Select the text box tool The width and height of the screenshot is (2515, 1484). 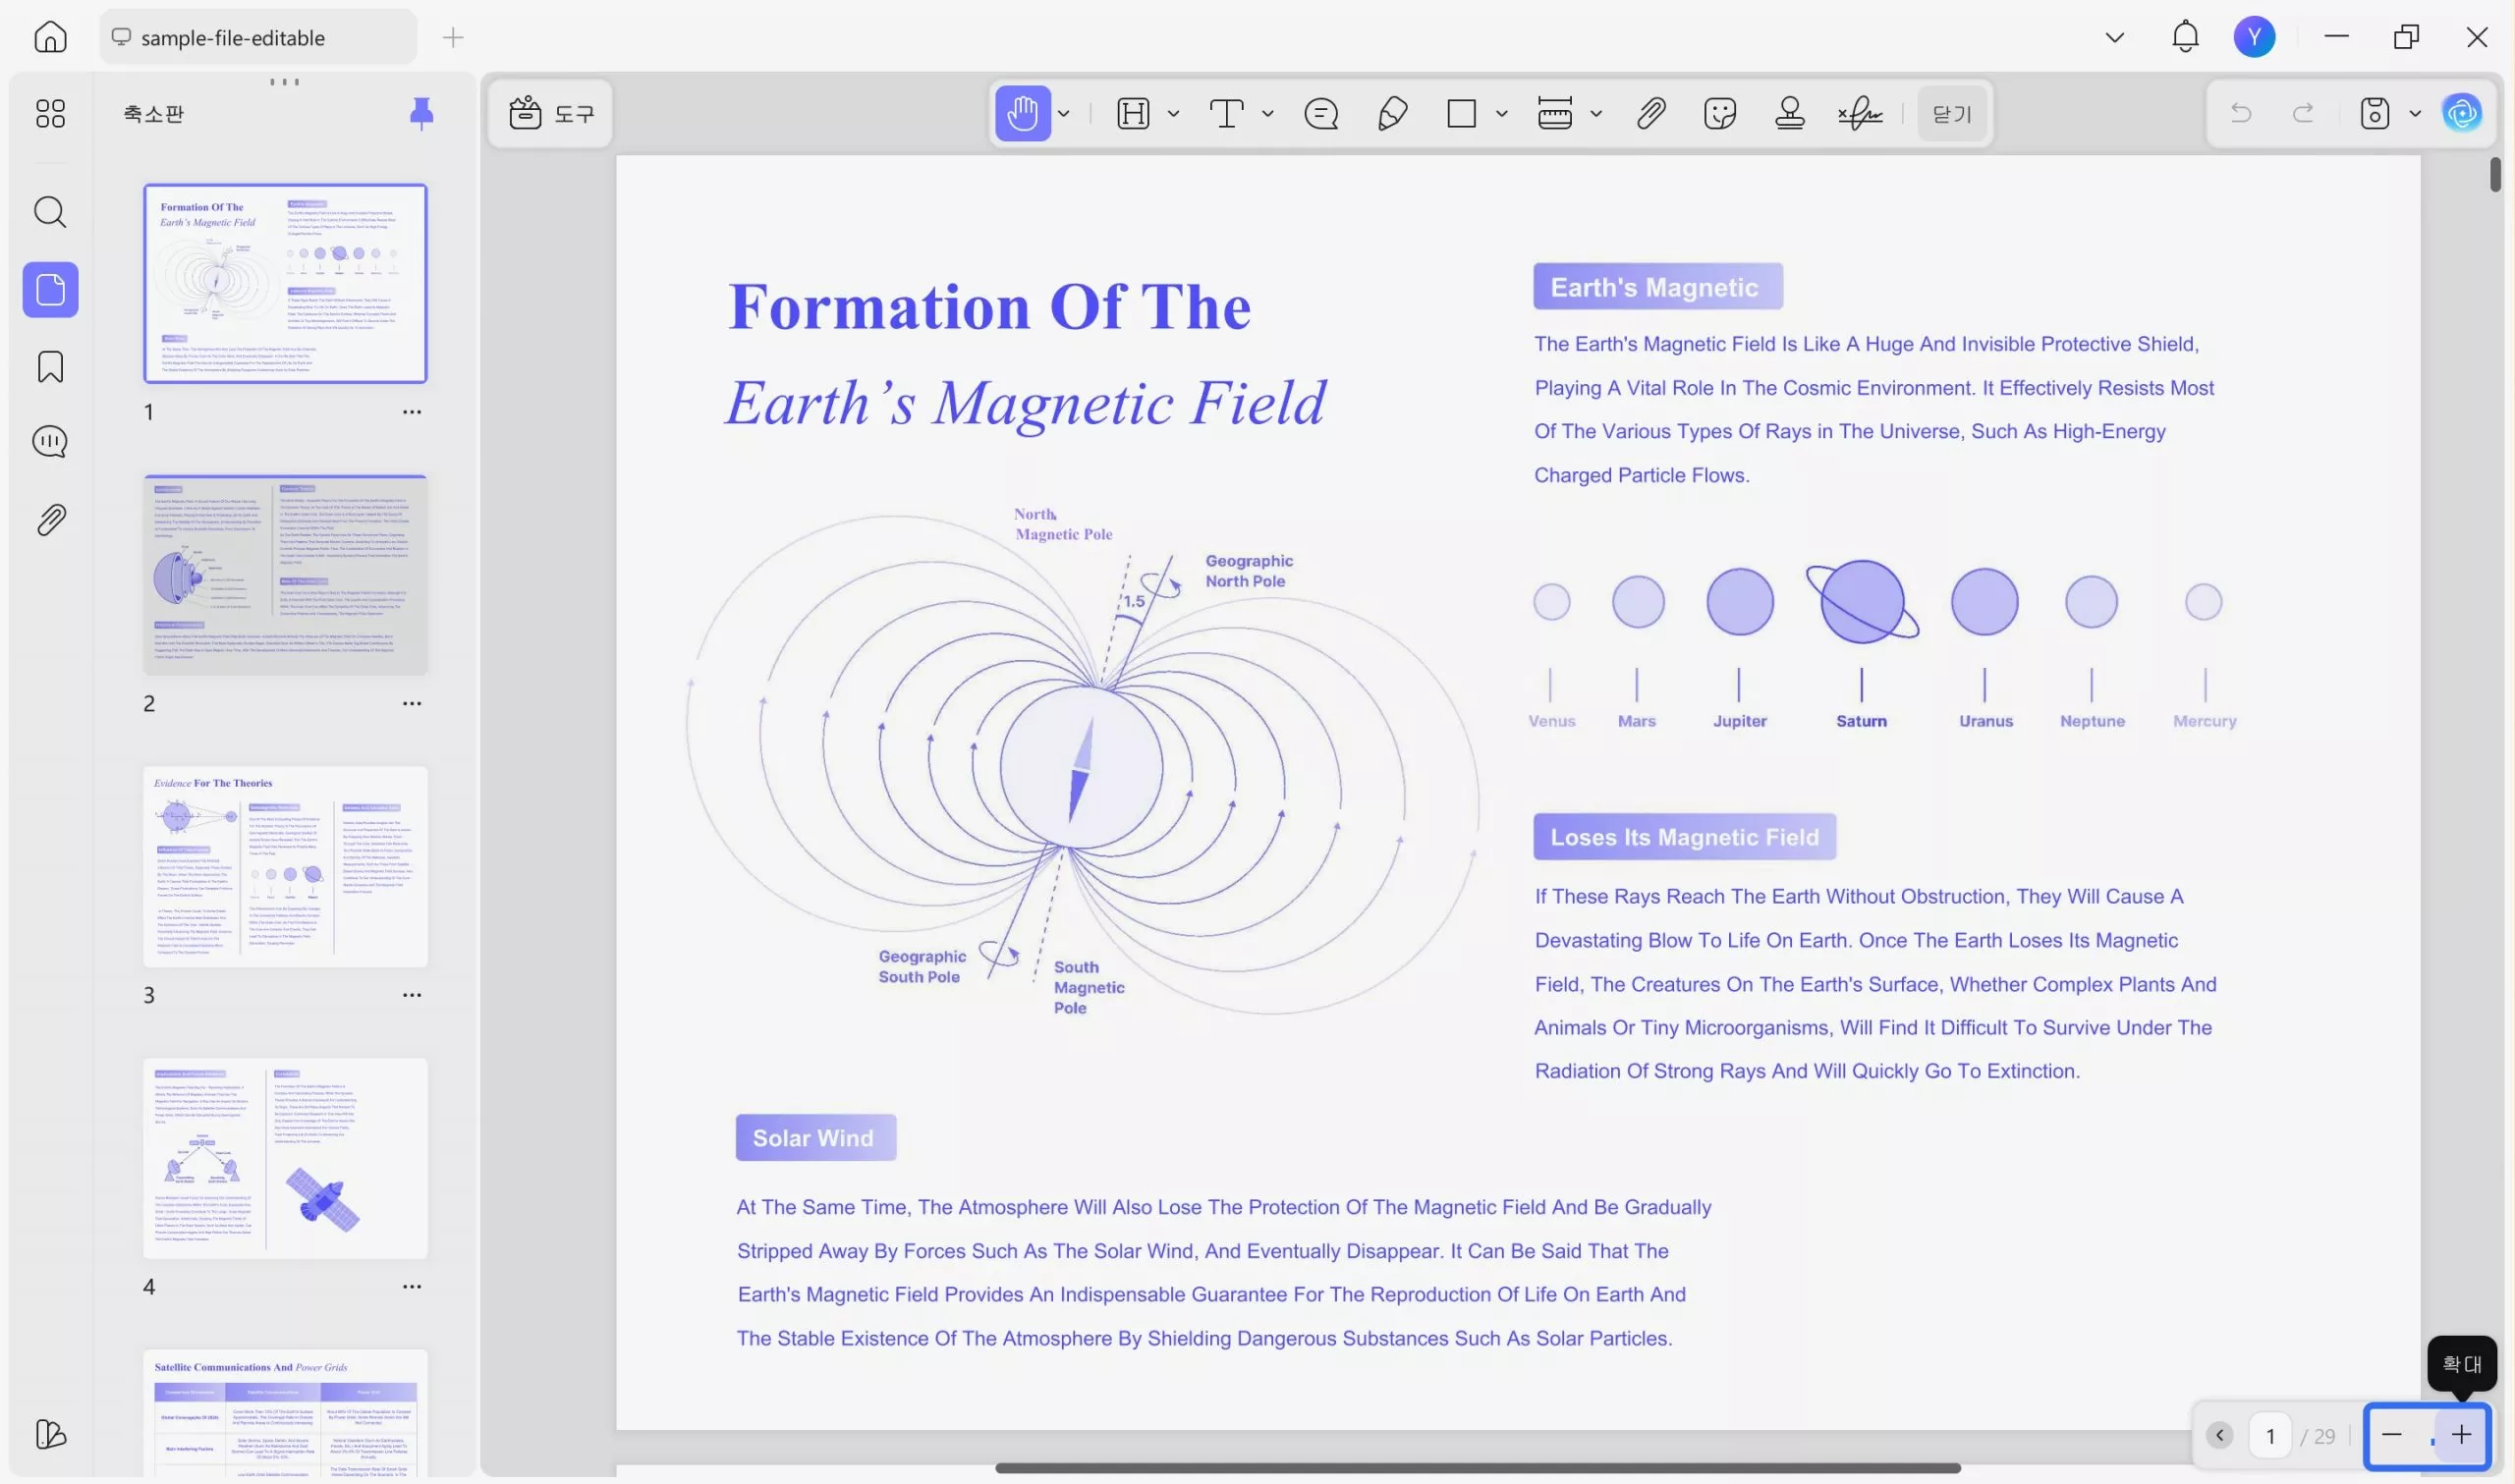[1226, 113]
